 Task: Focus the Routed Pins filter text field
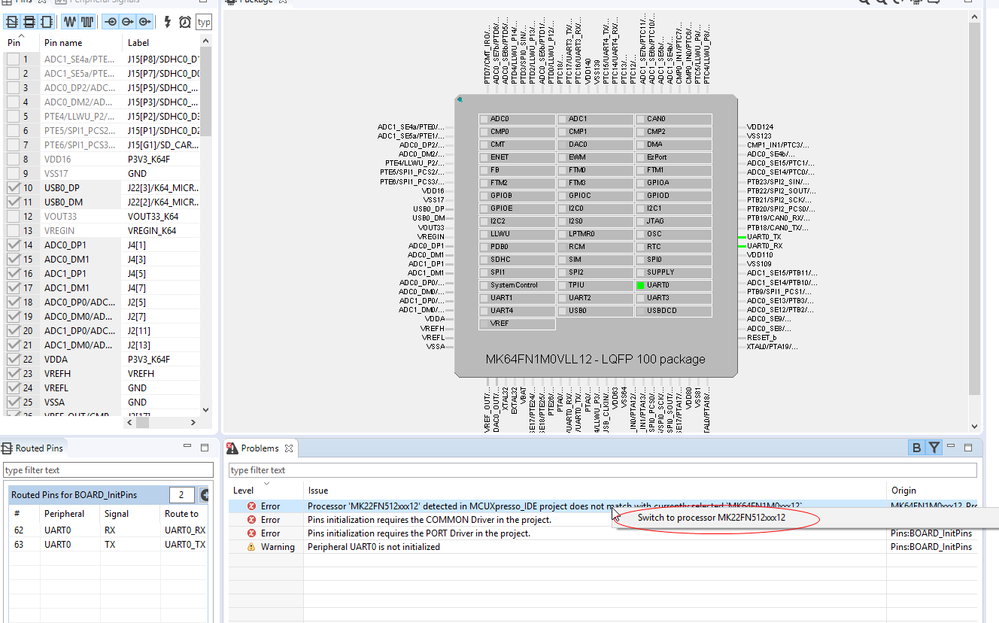click(108, 470)
